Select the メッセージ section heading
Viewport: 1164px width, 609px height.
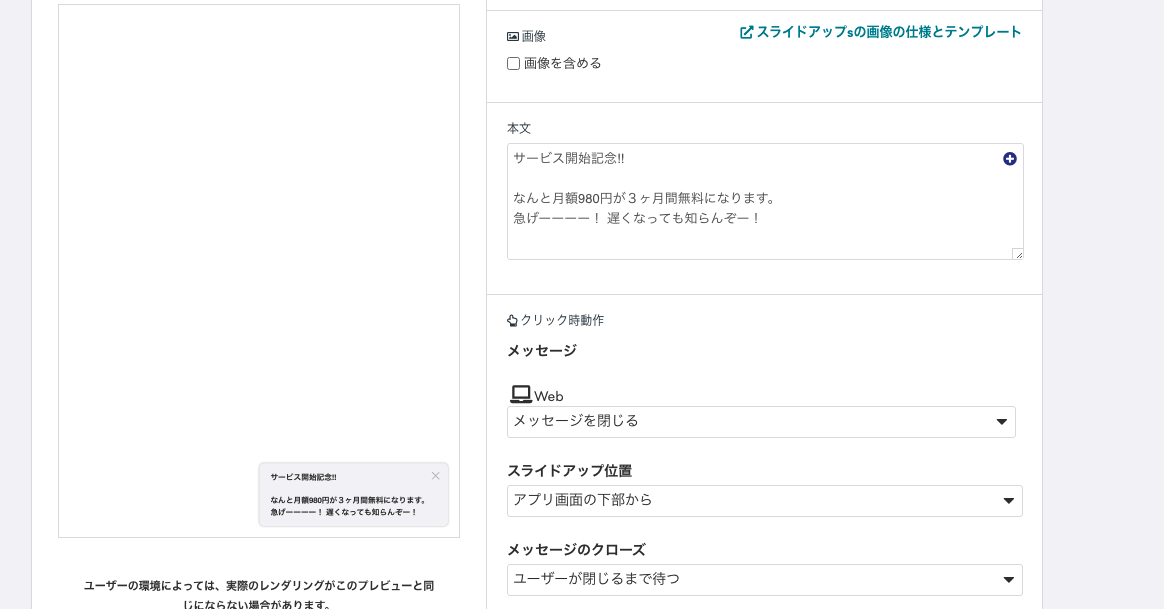tap(541, 351)
